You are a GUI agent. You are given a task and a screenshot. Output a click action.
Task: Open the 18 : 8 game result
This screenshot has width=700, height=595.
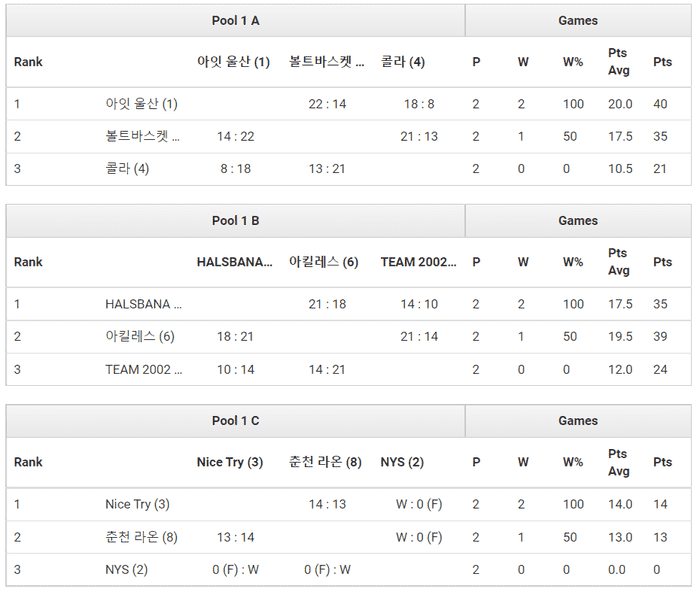(419, 104)
